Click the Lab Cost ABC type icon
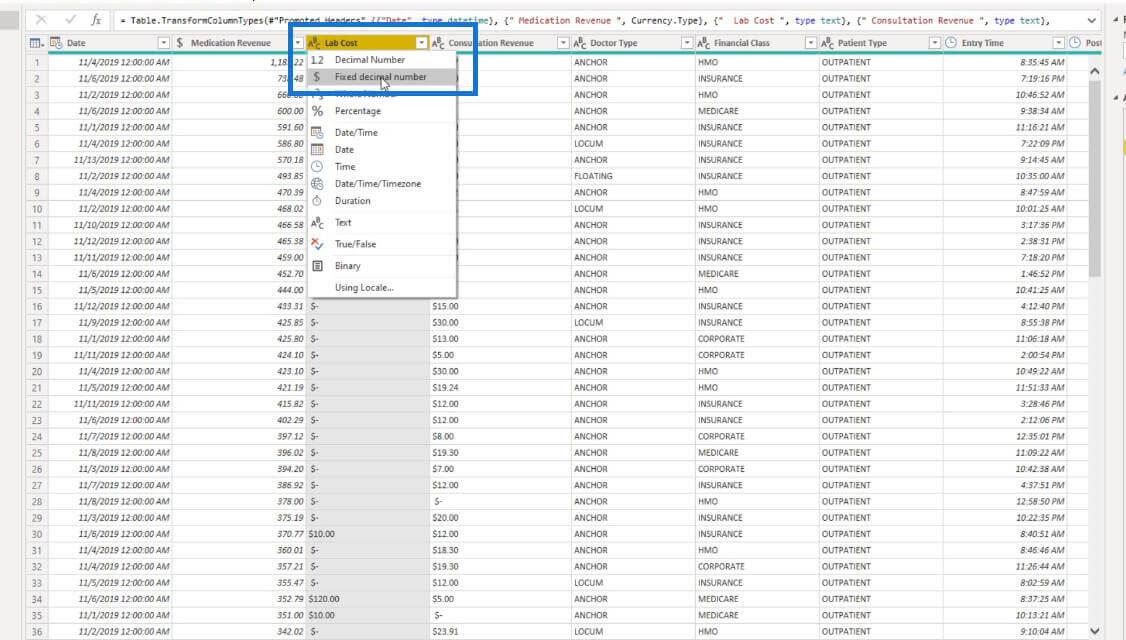The image size is (1126, 640). coord(315,43)
